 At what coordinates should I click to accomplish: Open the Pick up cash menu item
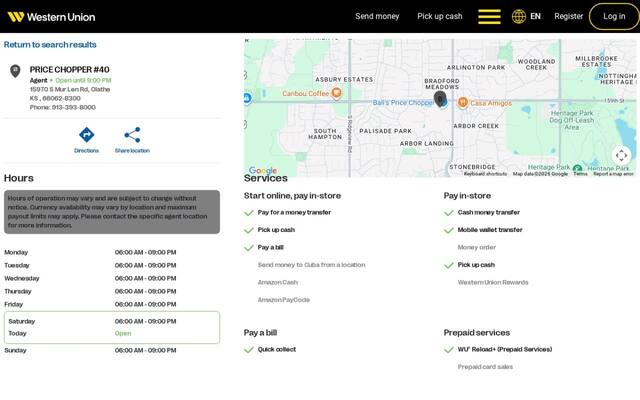pyautogui.click(x=440, y=16)
